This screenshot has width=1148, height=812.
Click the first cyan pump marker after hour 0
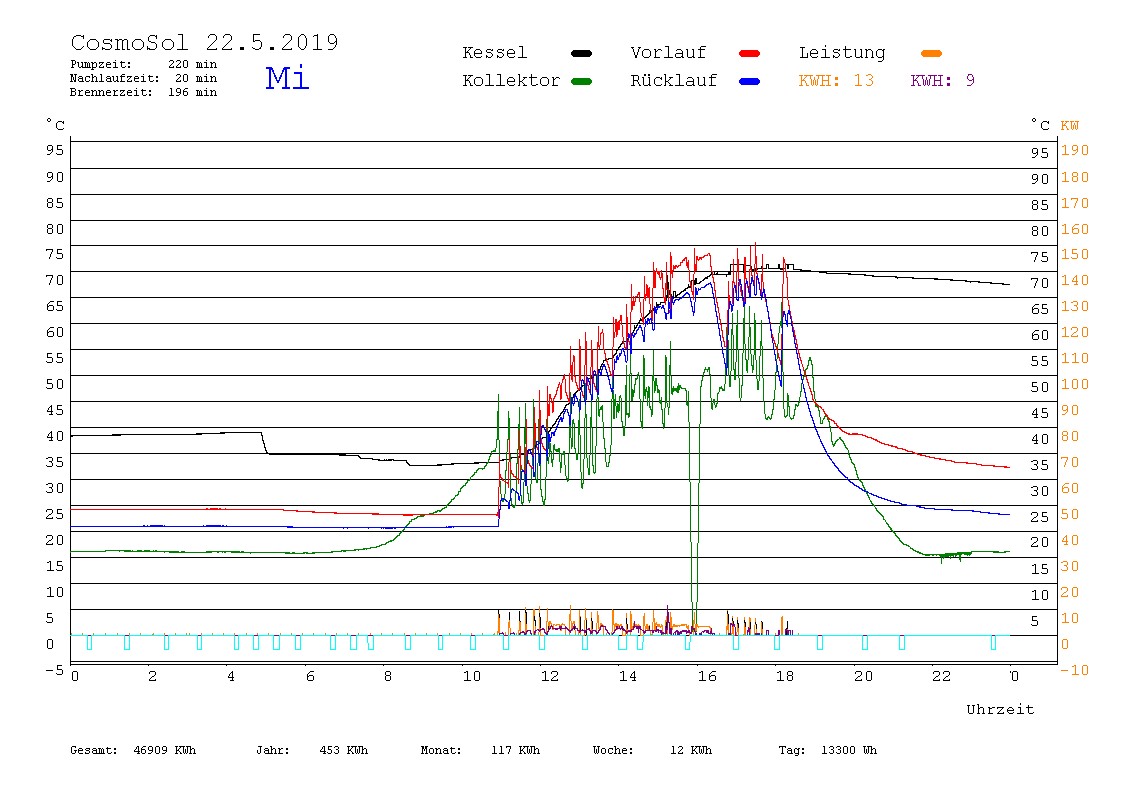[x=89, y=643]
